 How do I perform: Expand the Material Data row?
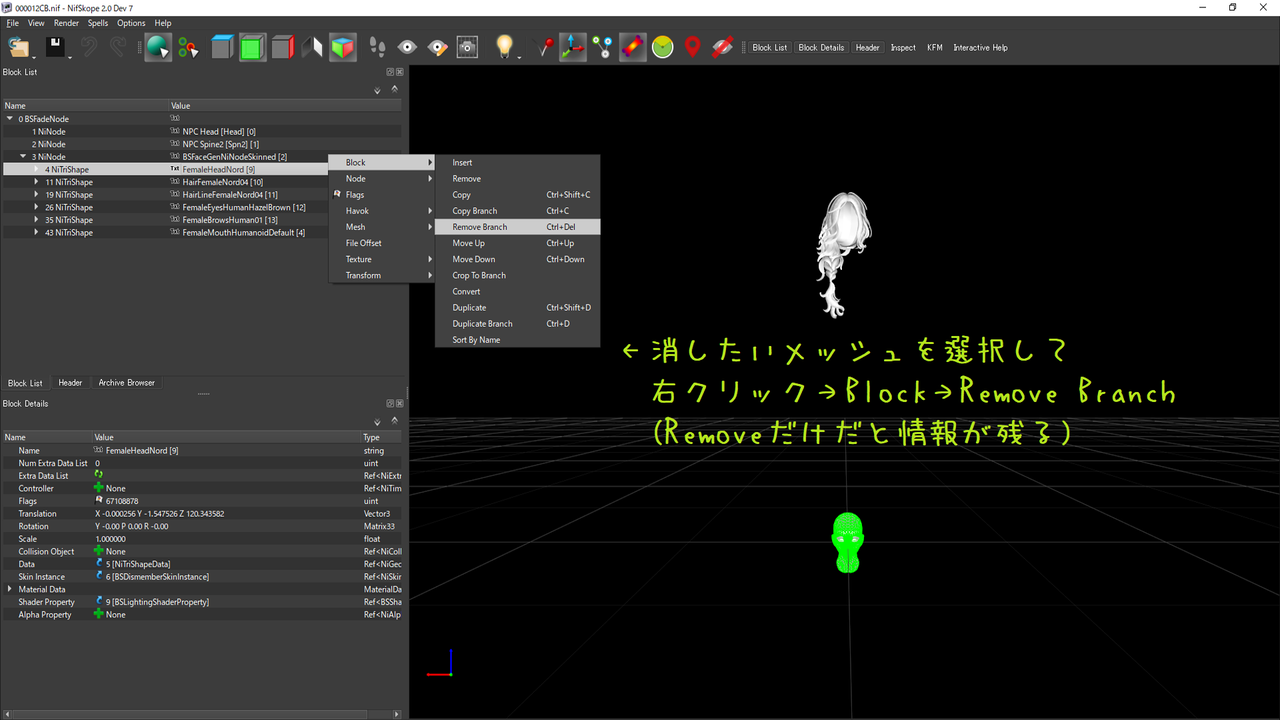(x=10, y=589)
